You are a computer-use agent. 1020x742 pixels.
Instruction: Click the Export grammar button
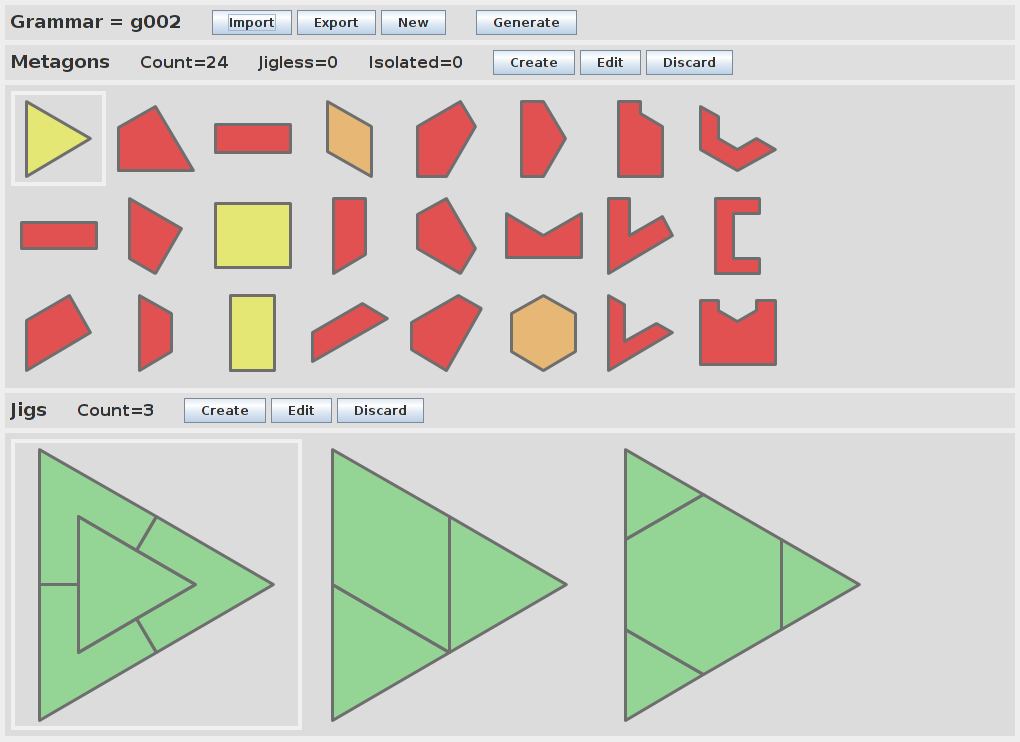[x=336, y=23]
